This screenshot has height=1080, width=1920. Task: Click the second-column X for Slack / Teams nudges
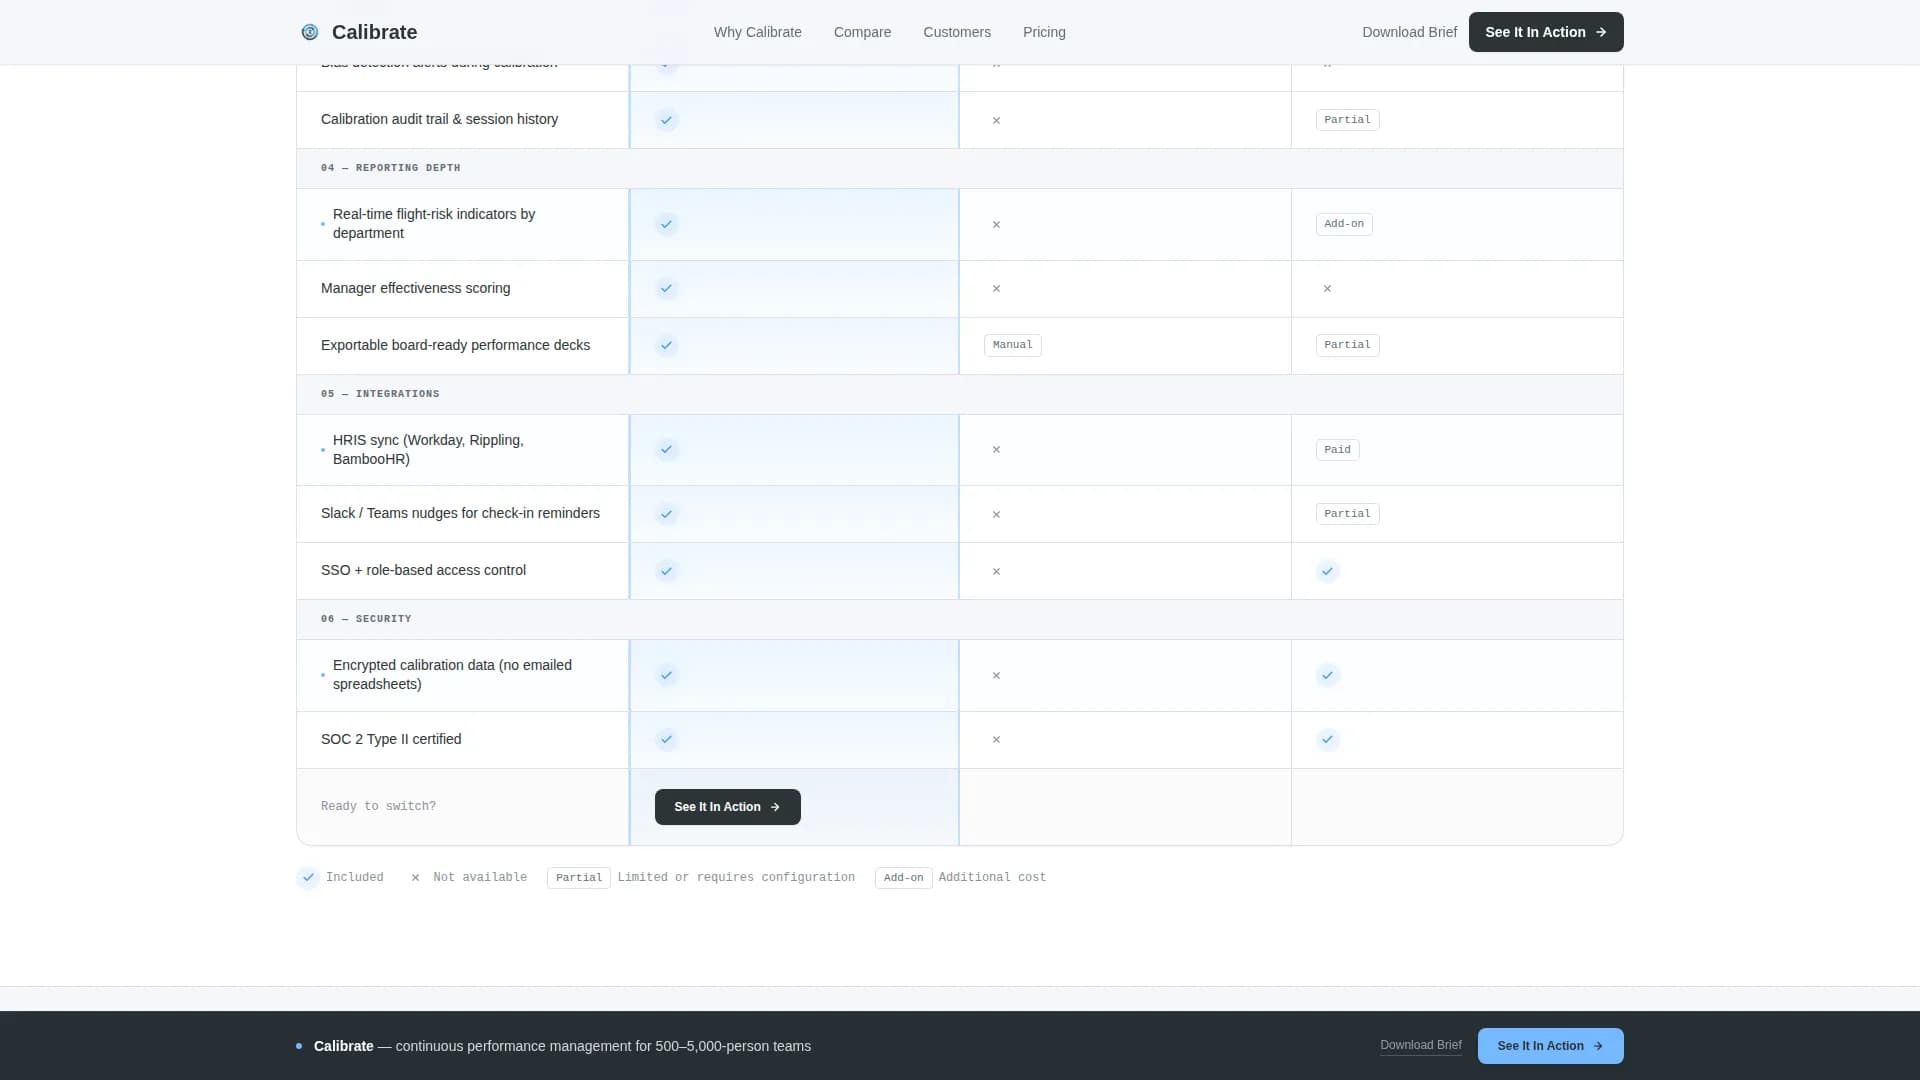coord(996,514)
